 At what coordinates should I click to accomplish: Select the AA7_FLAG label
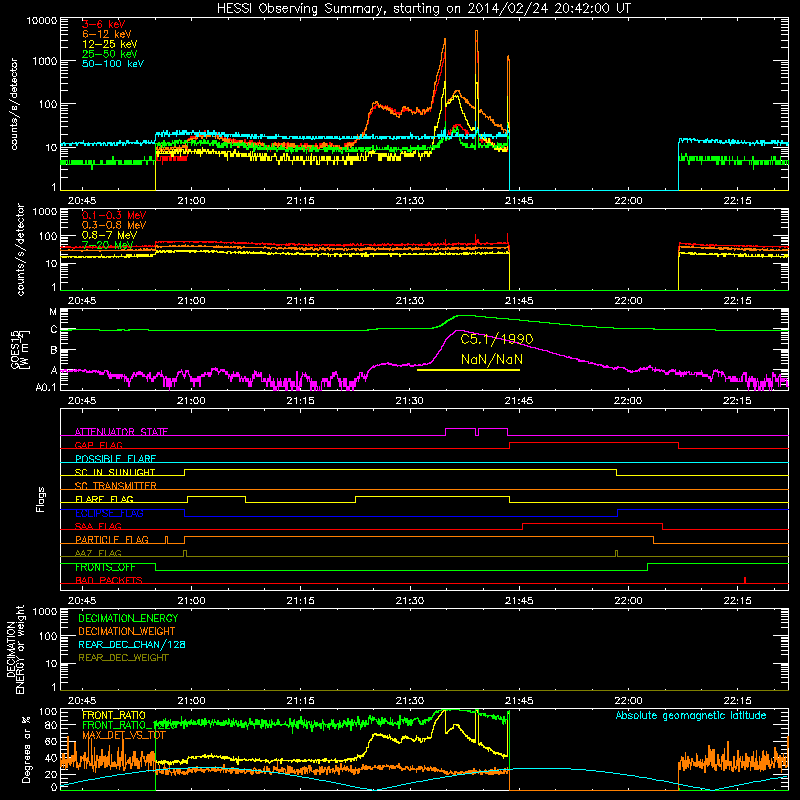pyautogui.click(x=98, y=554)
